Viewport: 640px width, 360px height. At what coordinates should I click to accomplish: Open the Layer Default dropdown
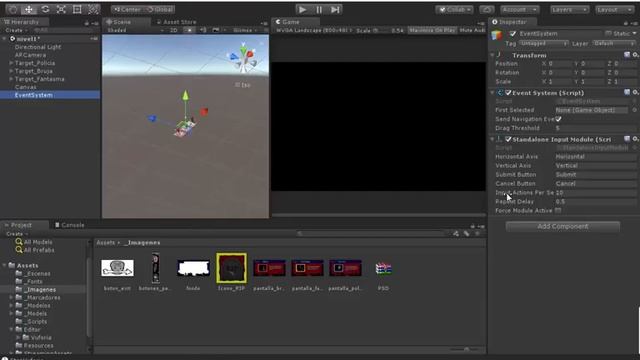click(x=613, y=43)
